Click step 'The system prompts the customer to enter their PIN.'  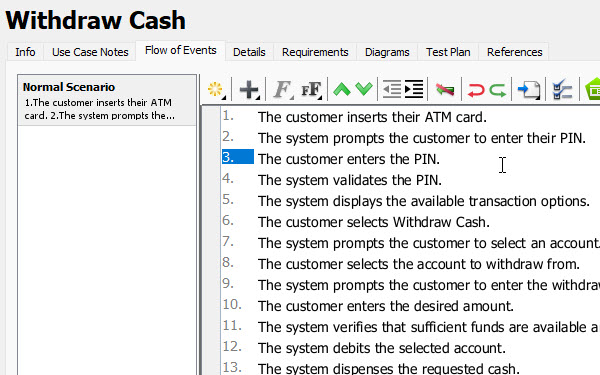coord(422,138)
